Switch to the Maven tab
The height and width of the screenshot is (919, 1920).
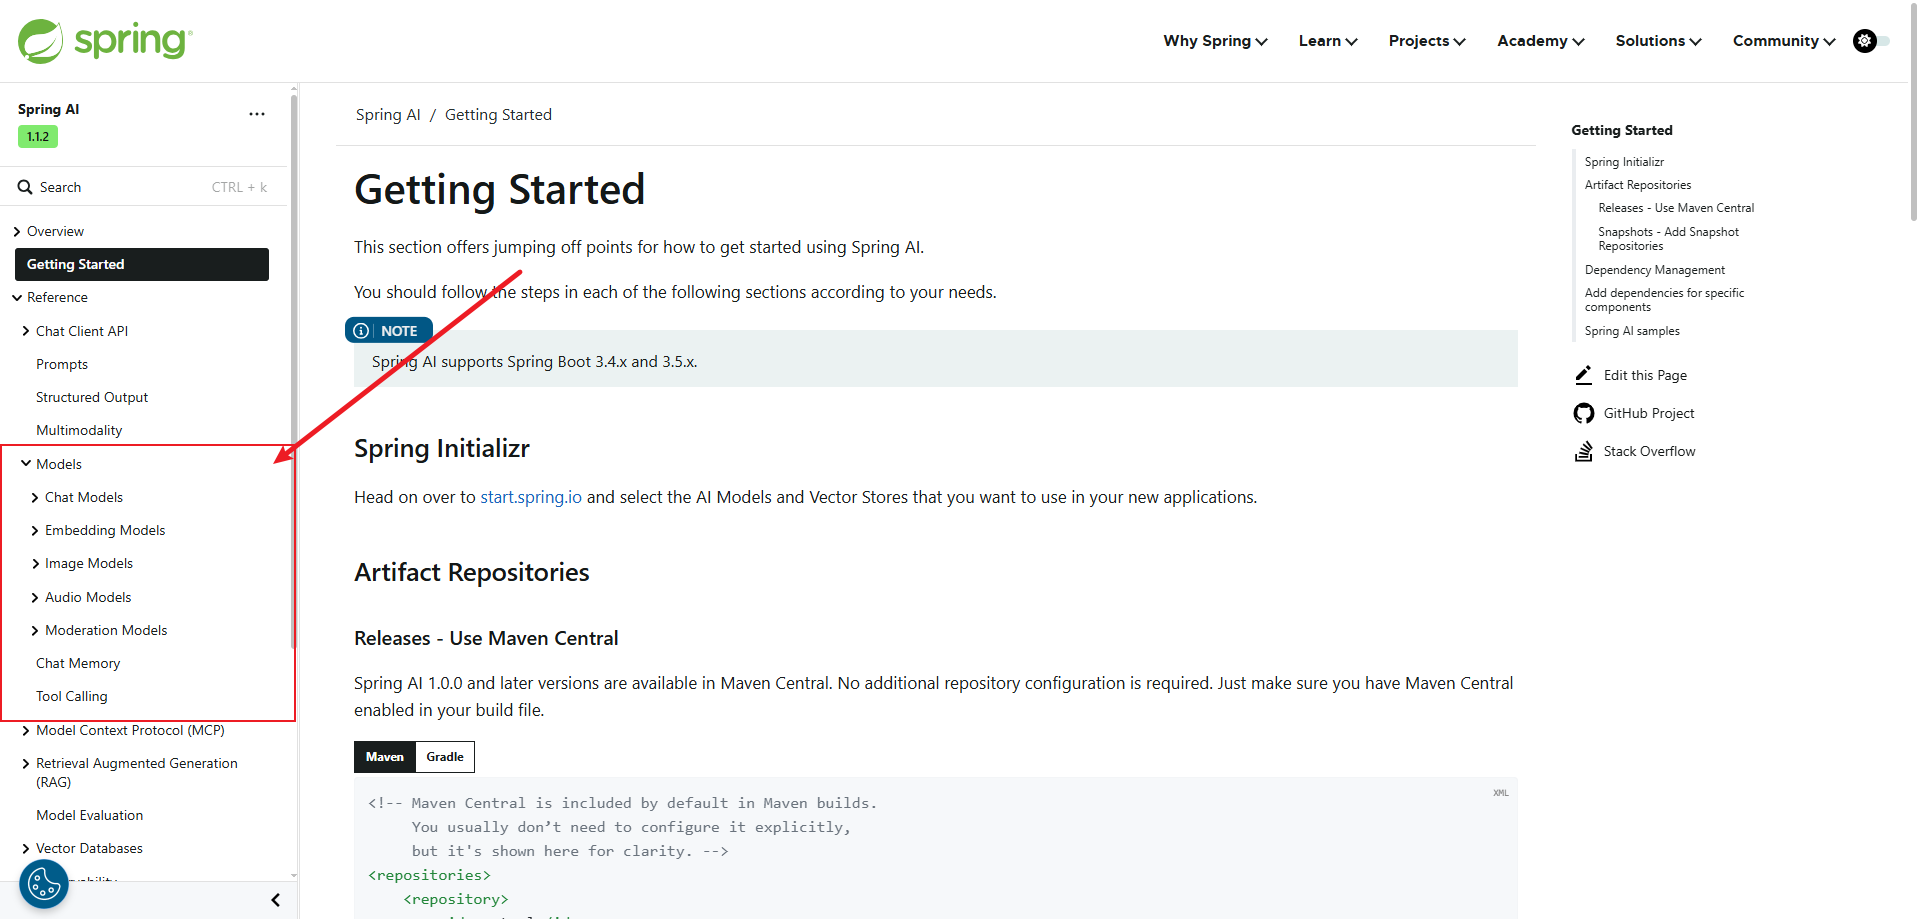(x=385, y=757)
